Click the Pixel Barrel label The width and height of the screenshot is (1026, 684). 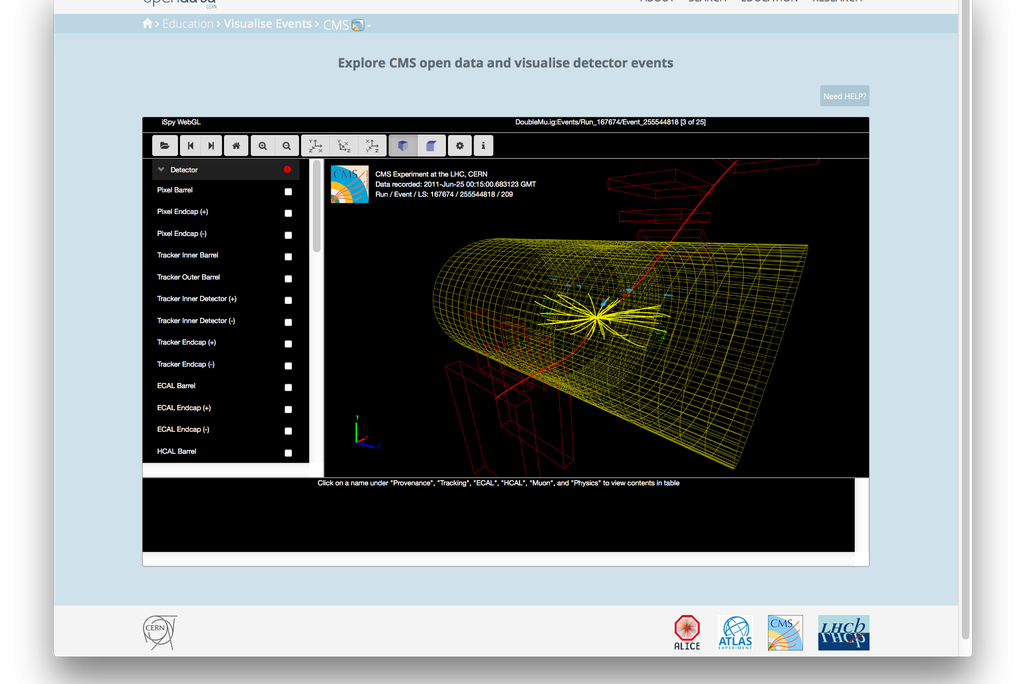175,190
